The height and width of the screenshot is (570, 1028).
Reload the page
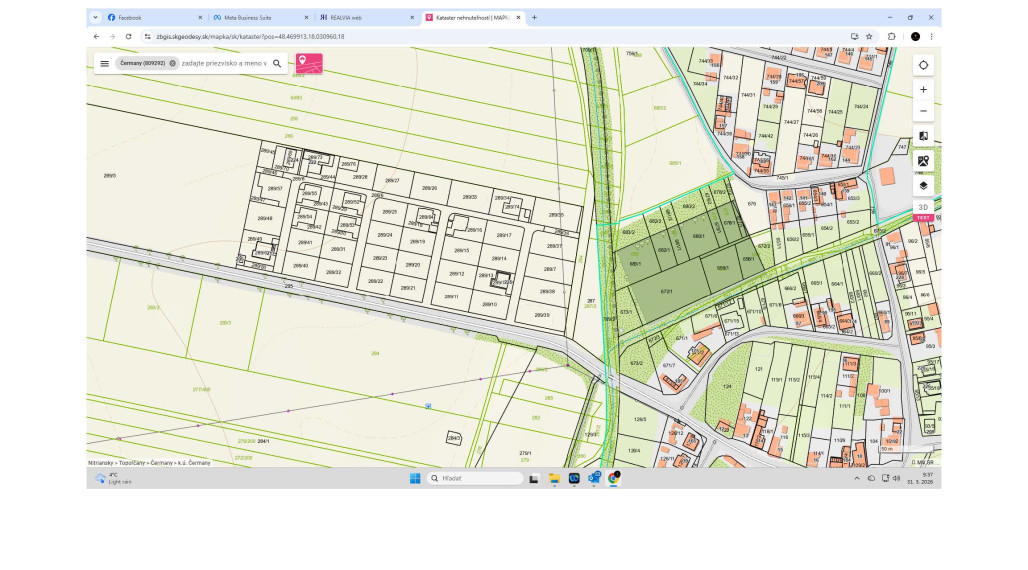[x=127, y=36]
